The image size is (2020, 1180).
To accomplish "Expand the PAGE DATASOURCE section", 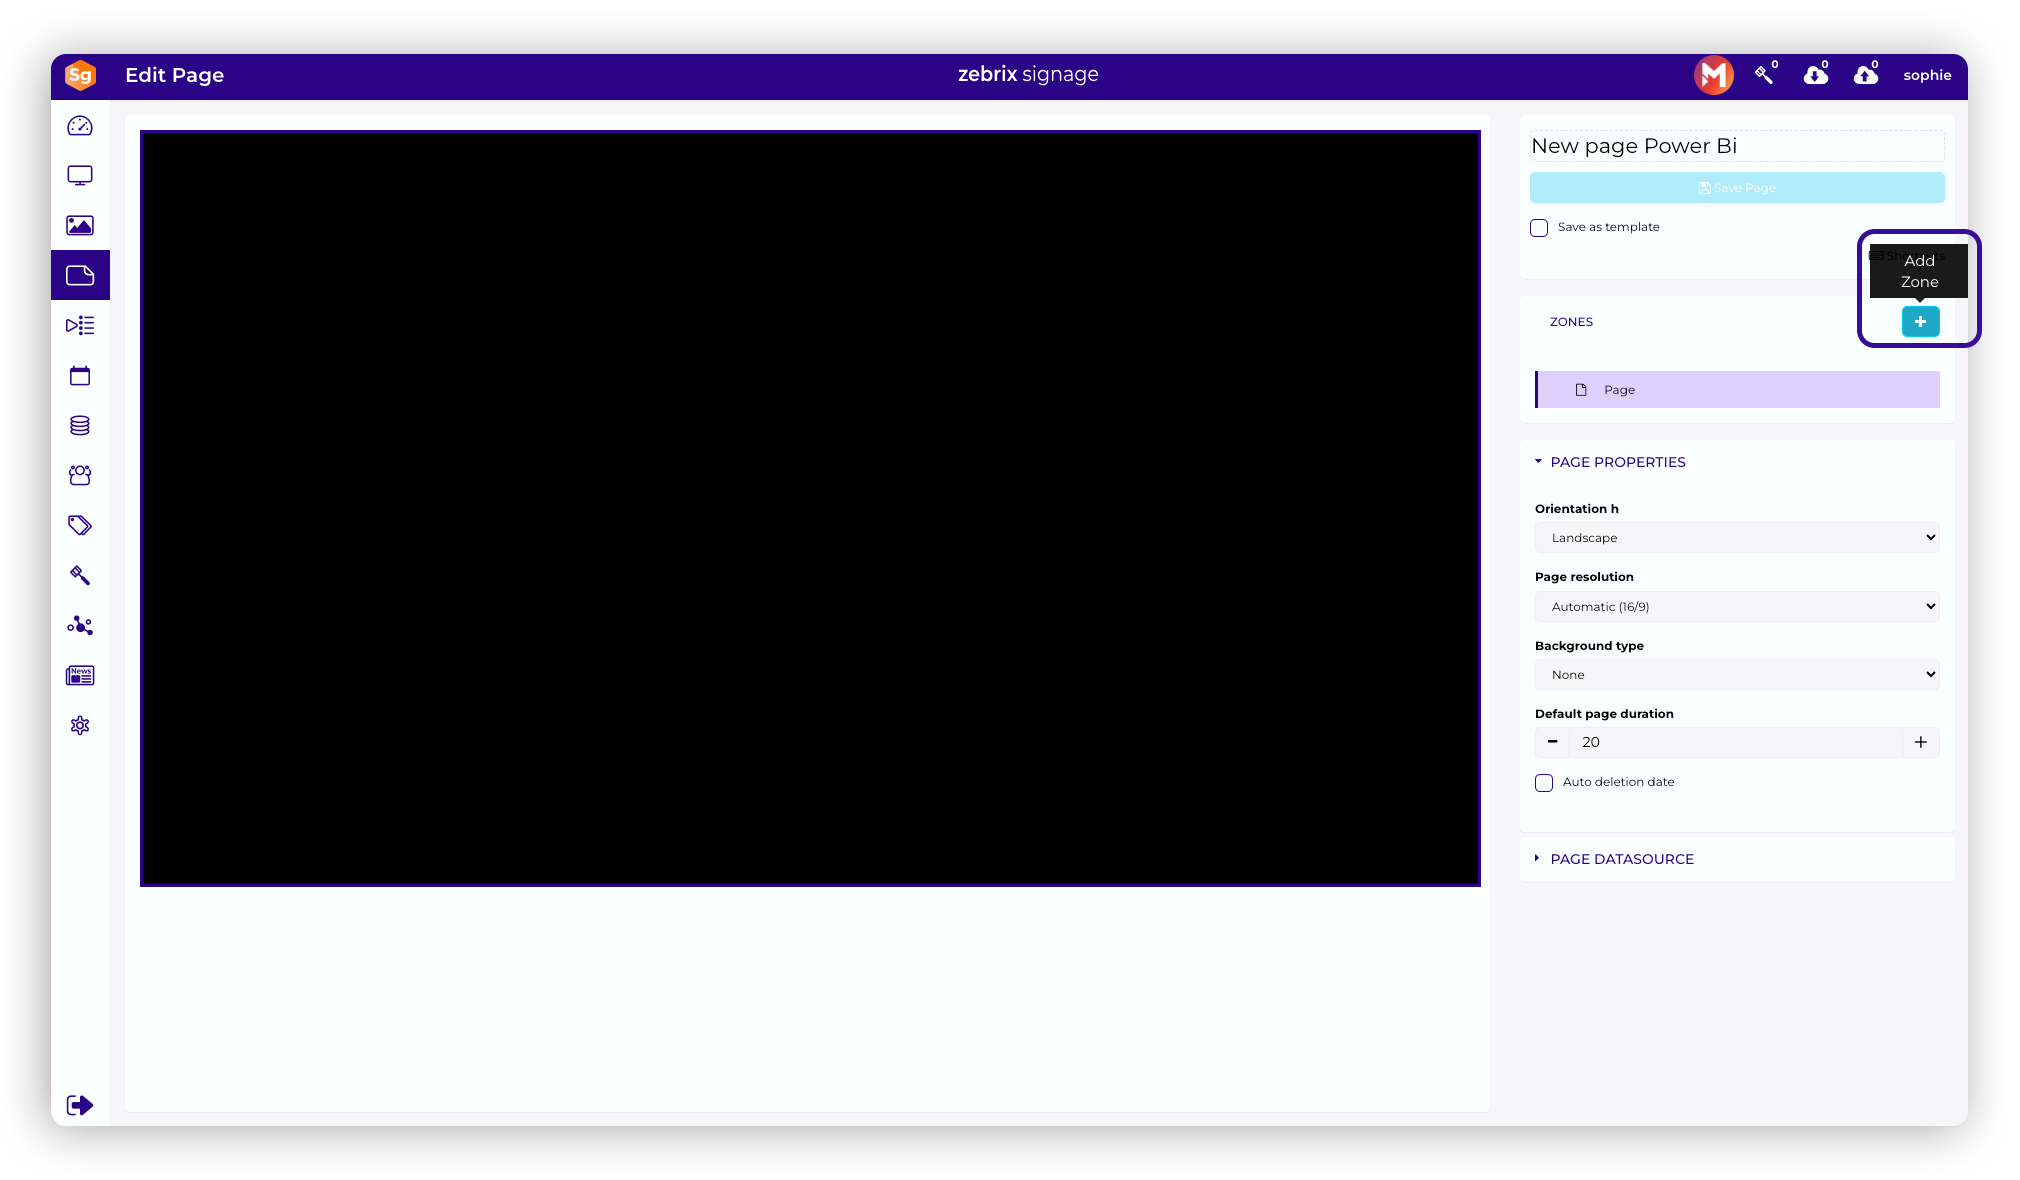I will tap(1621, 859).
